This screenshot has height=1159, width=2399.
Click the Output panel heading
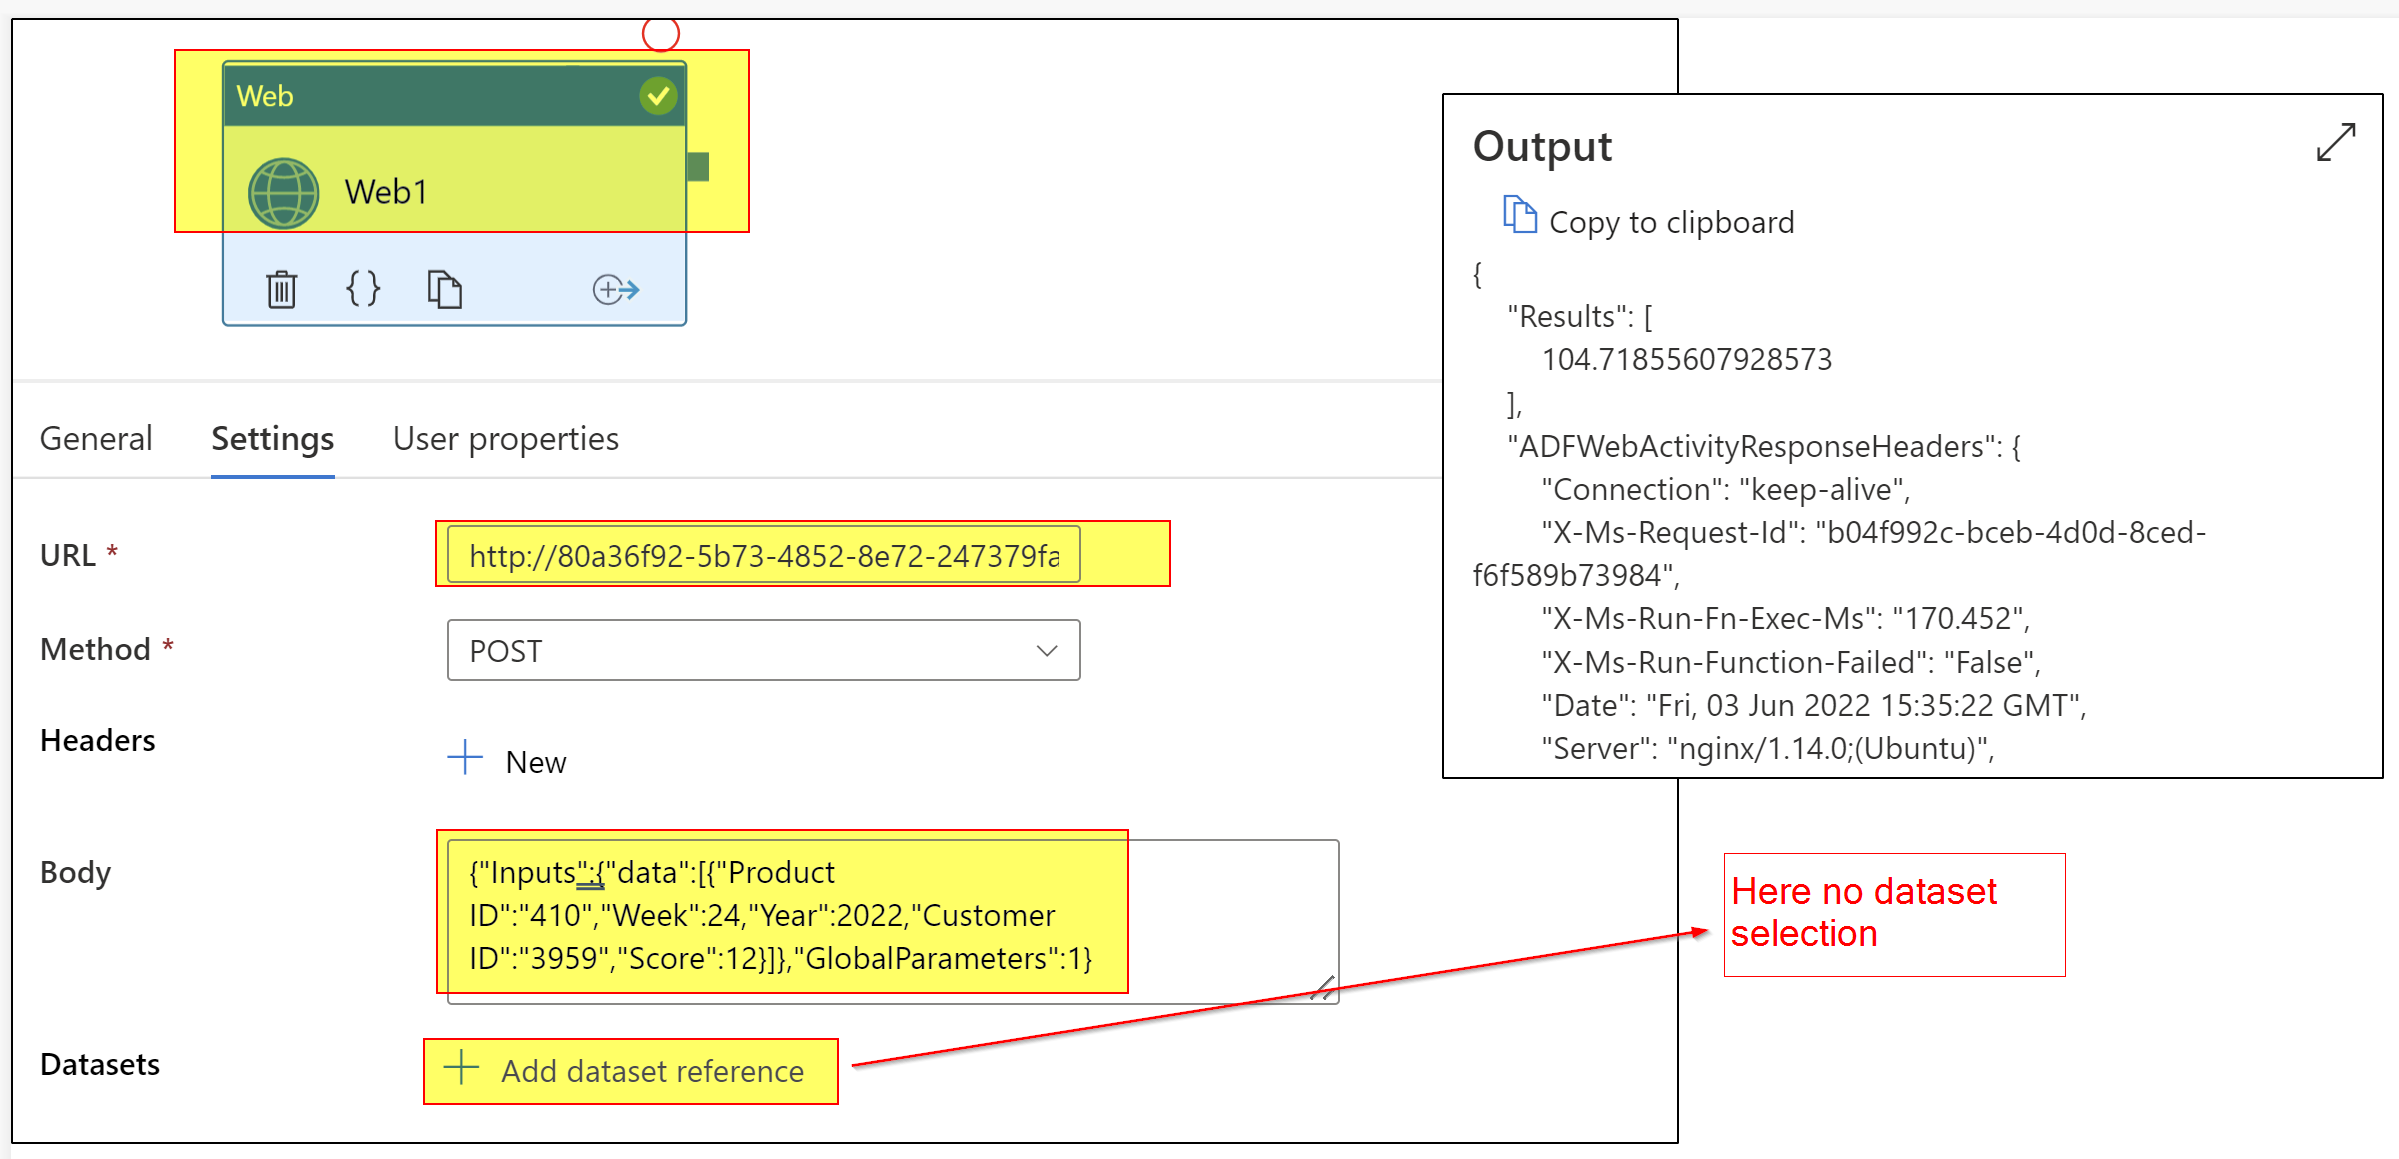click(x=1542, y=146)
